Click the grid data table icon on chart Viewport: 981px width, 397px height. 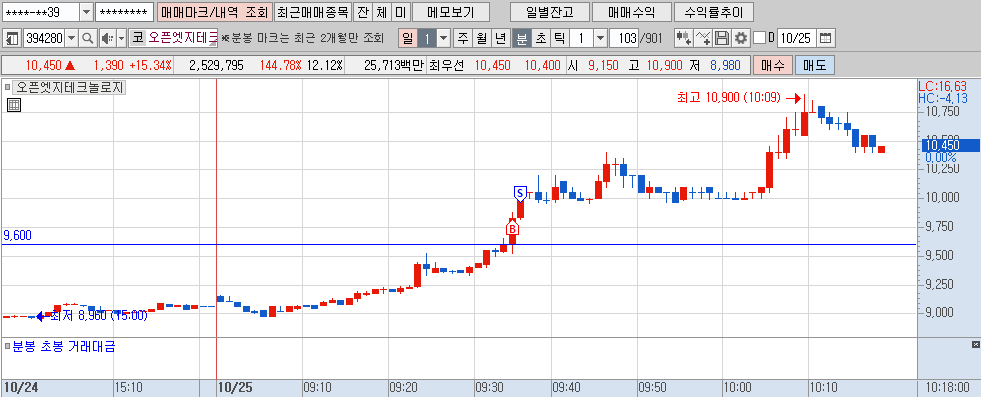click(x=14, y=105)
